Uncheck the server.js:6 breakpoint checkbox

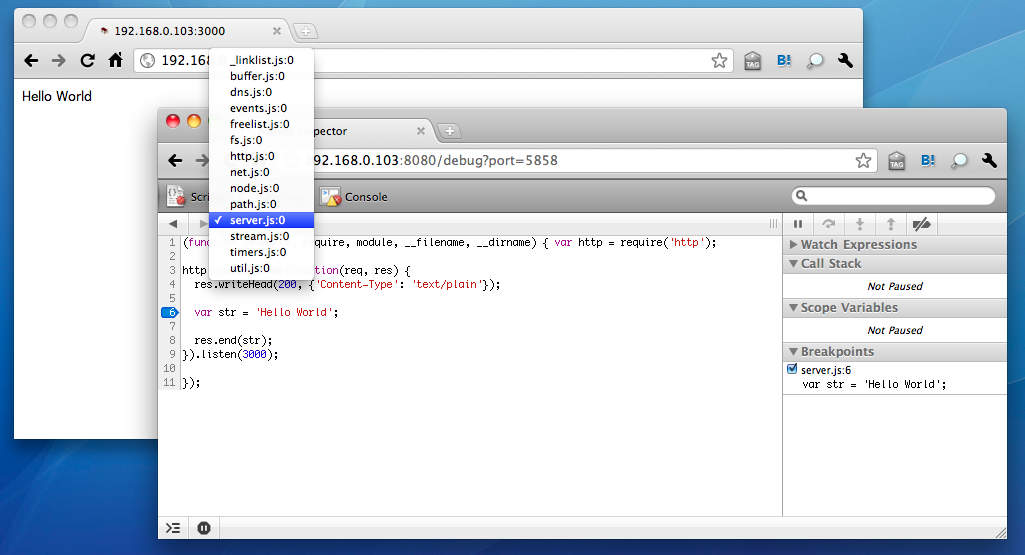pyautogui.click(x=793, y=370)
